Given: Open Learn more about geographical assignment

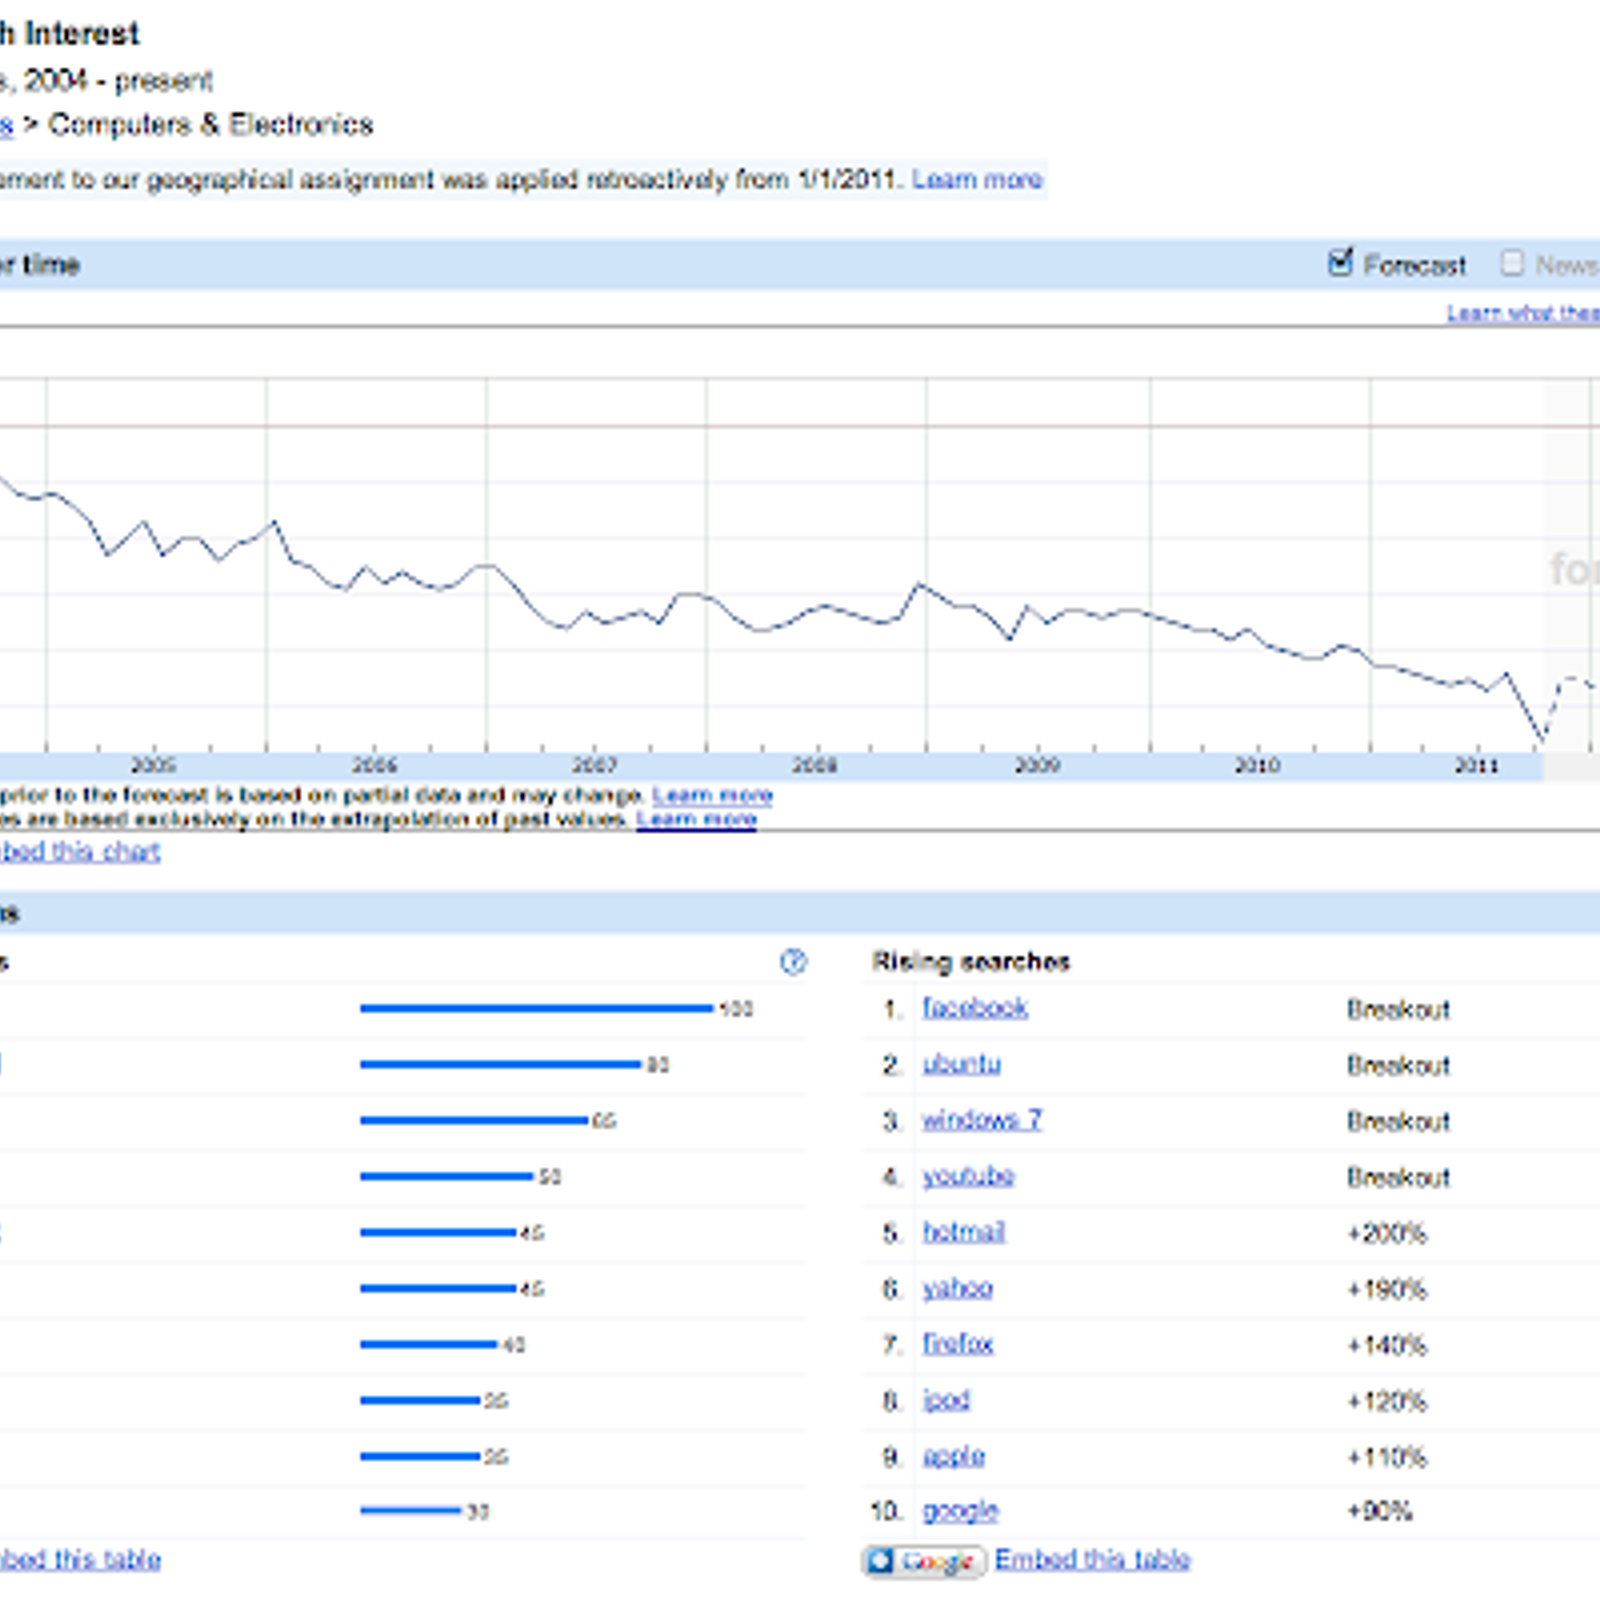Looking at the screenshot, I should coord(977,180).
